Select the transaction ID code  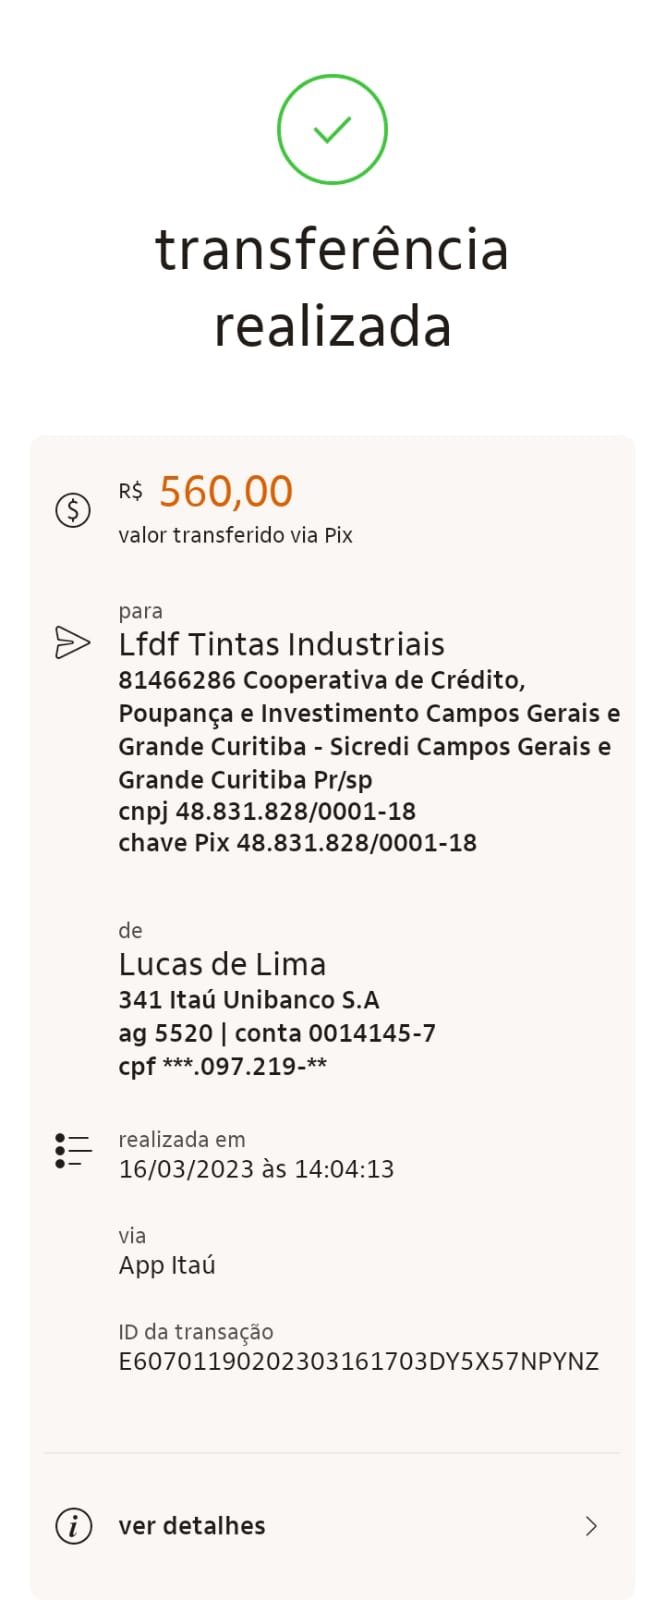pyautogui.click(x=358, y=1361)
